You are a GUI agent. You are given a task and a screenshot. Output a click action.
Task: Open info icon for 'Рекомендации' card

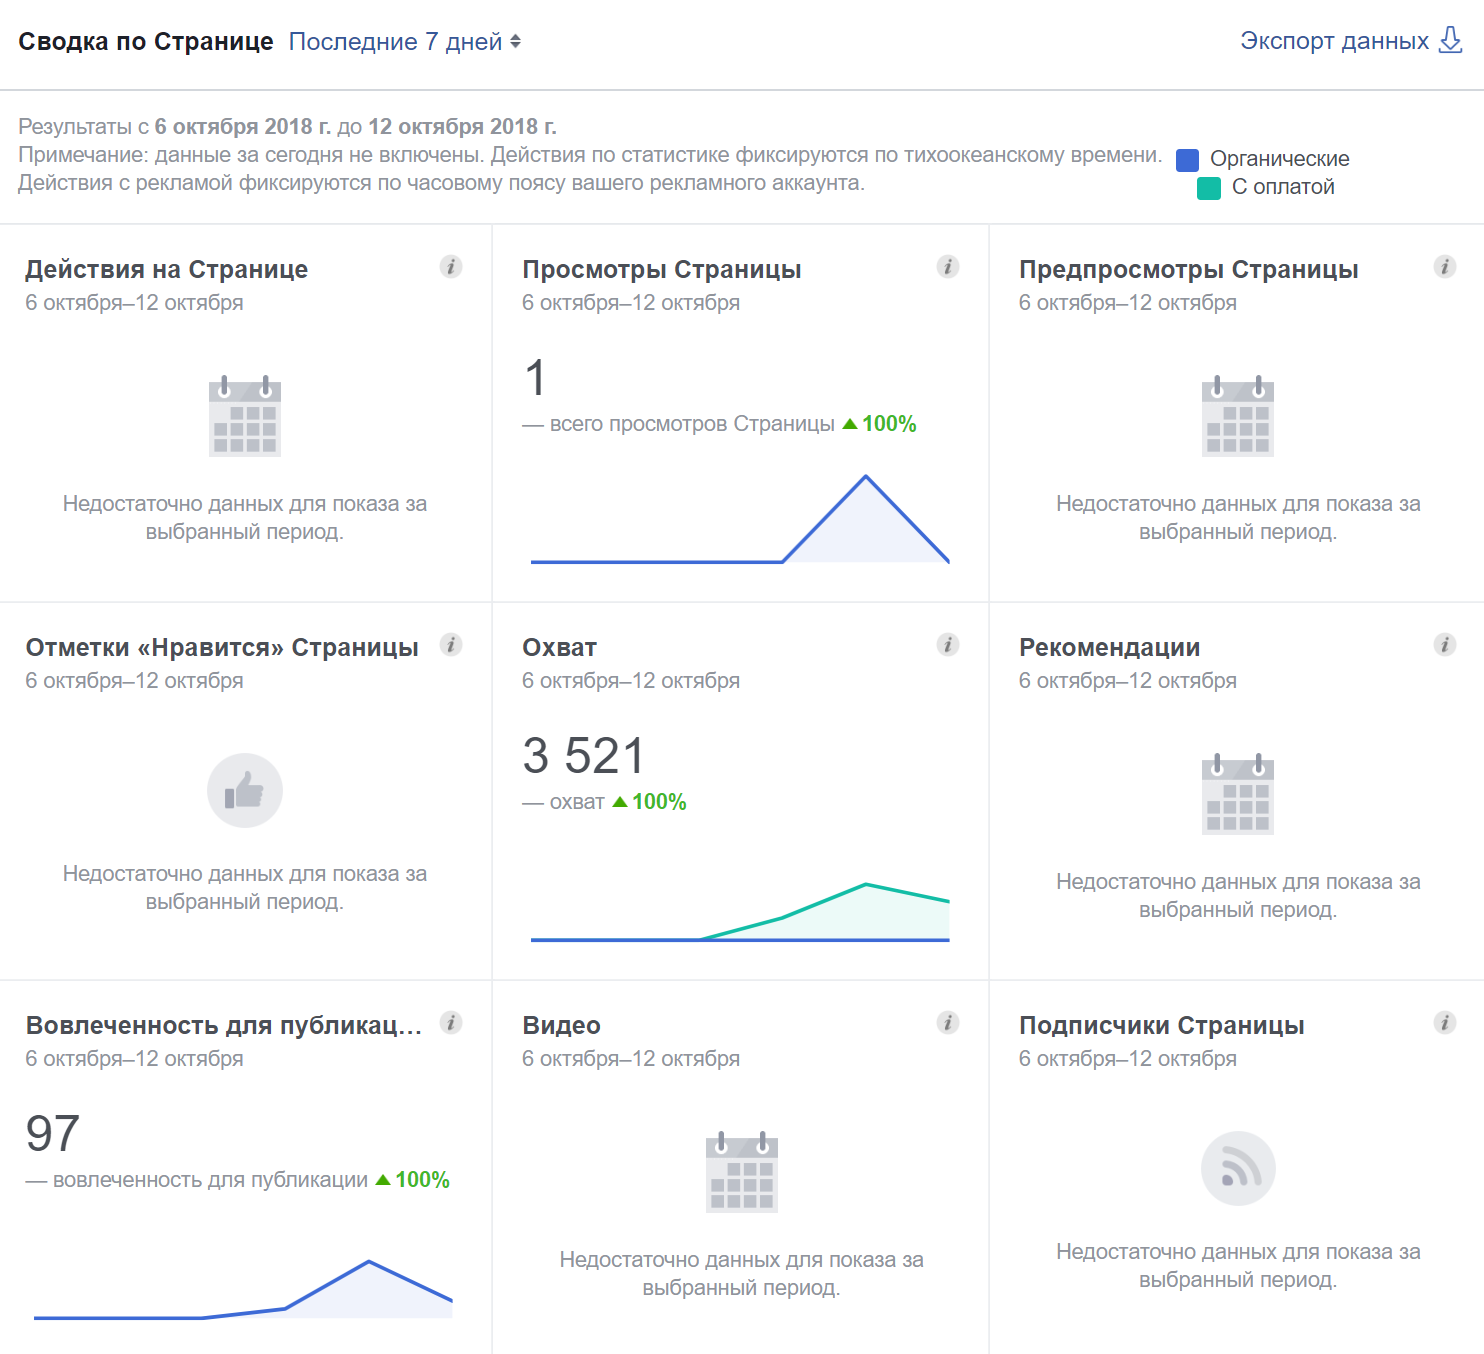click(x=1445, y=645)
